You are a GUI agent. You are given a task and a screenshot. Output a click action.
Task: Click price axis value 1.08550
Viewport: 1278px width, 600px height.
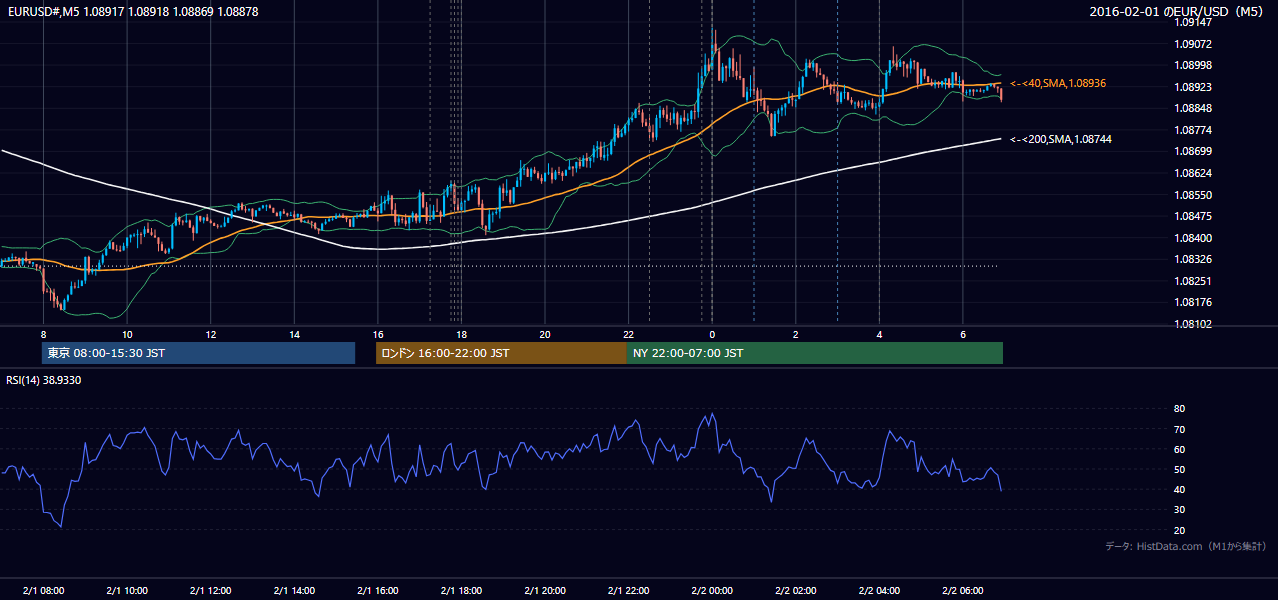(x=1194, y=195)
